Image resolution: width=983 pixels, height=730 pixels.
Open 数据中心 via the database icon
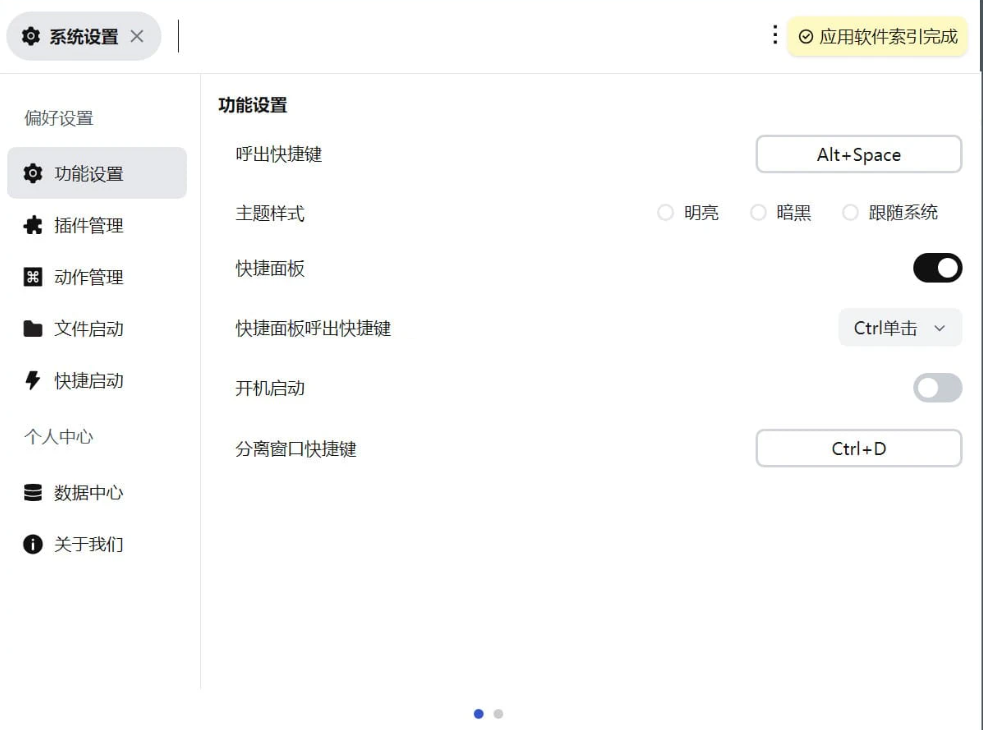(32, 492)
